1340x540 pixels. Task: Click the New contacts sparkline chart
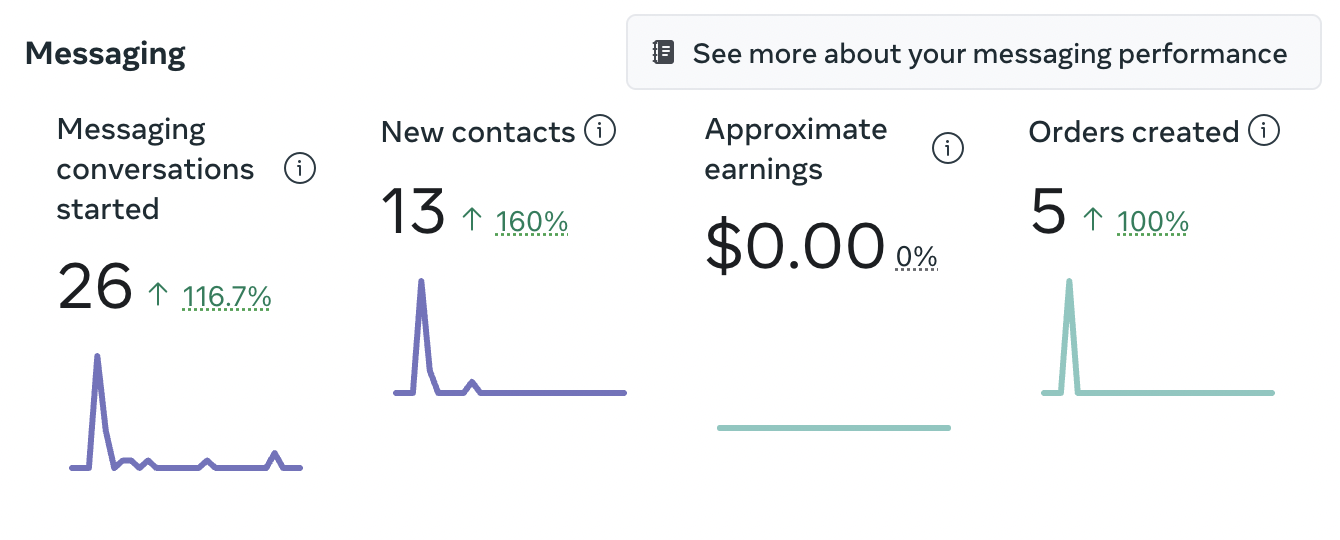509,345
